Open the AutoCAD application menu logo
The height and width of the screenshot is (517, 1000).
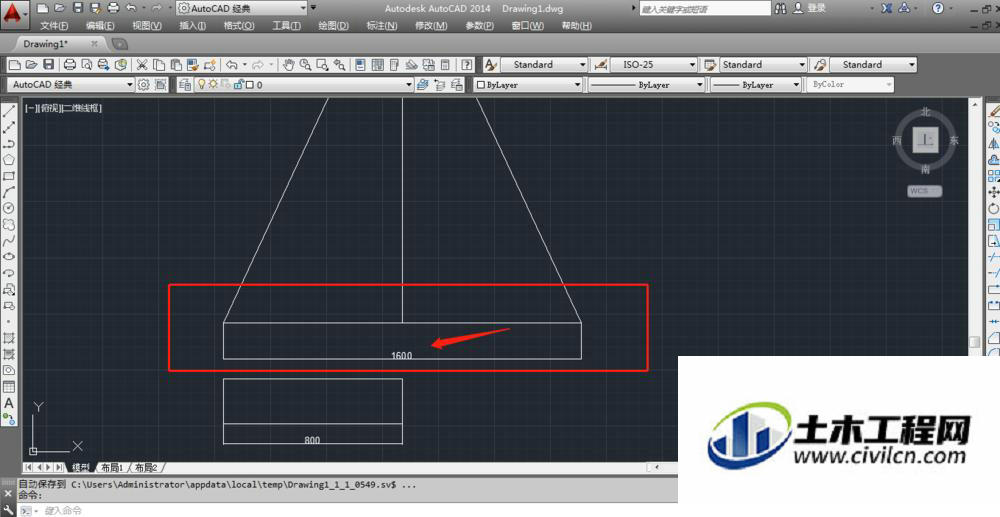[x=15, y=13]
